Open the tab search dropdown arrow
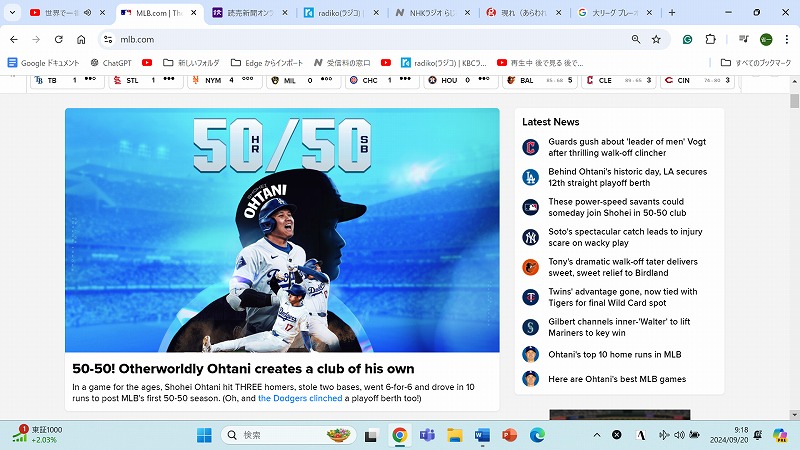800x450 pixels. (x=12, y=13)
